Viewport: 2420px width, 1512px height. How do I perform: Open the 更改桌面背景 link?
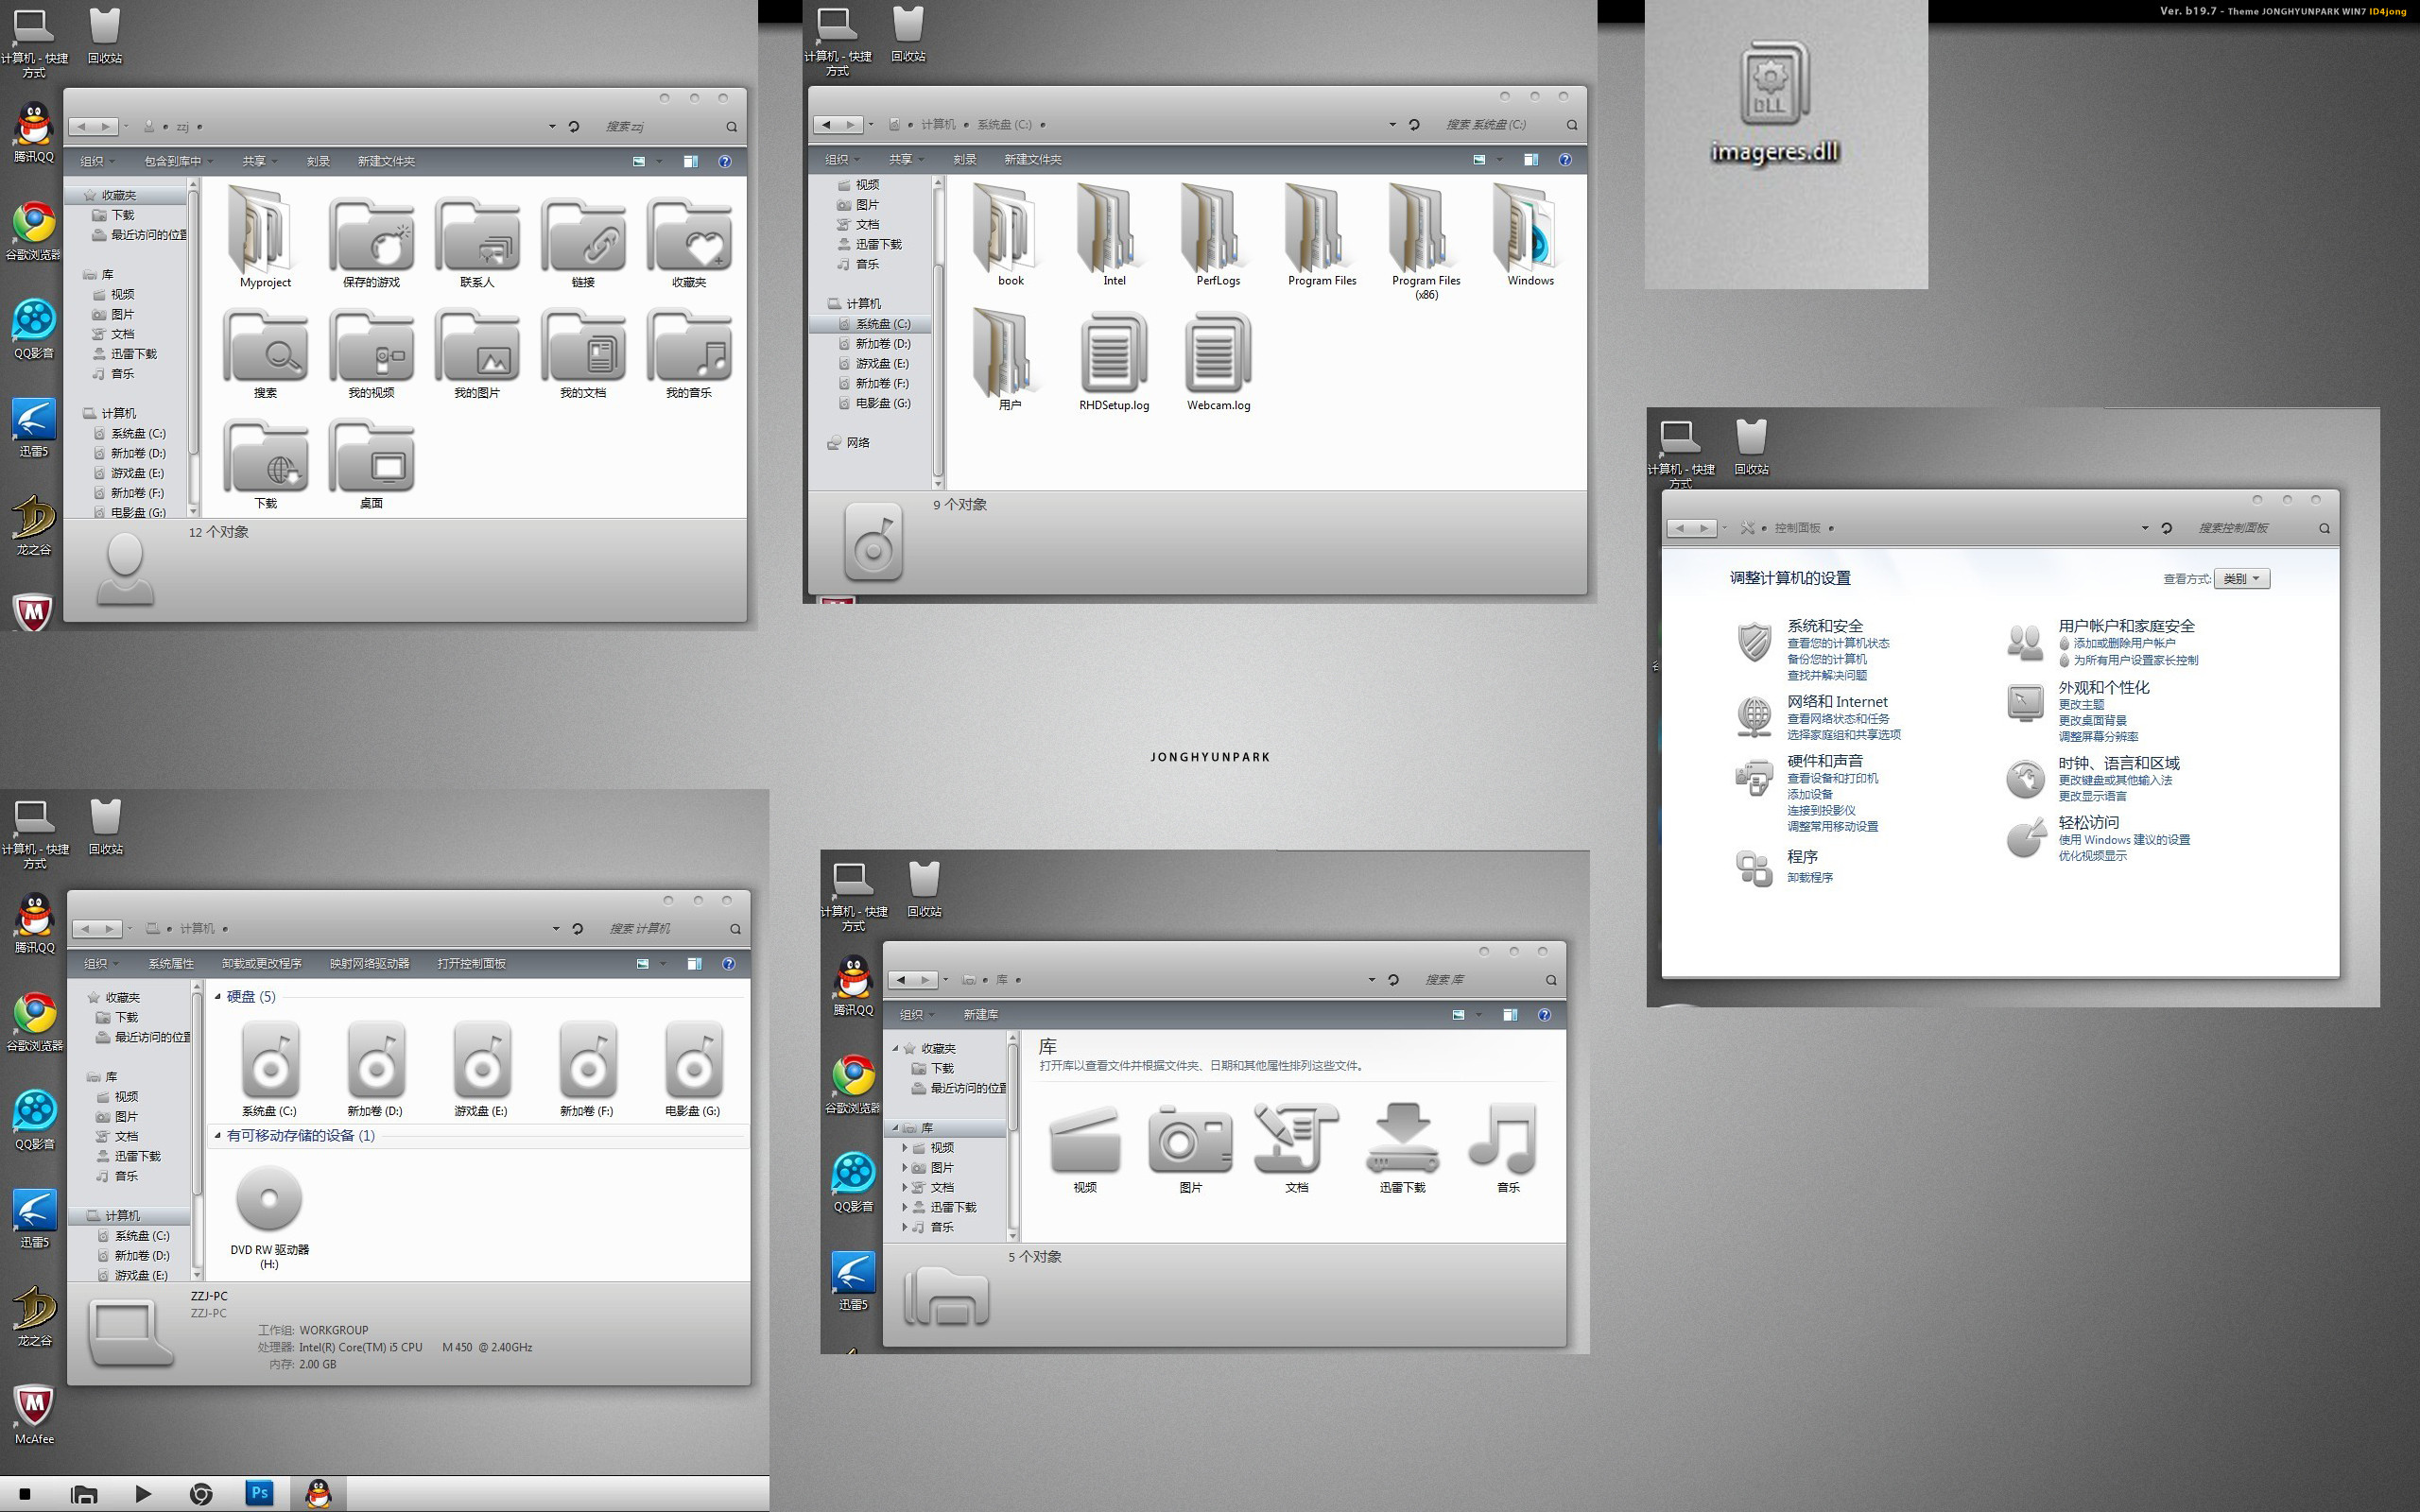(x=2092, y=720)
